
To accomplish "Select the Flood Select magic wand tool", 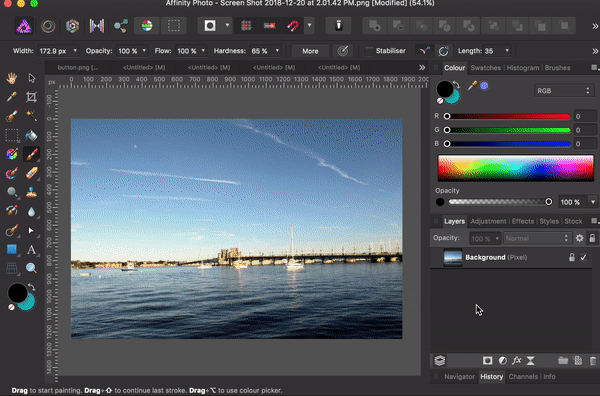I will 31,116.
